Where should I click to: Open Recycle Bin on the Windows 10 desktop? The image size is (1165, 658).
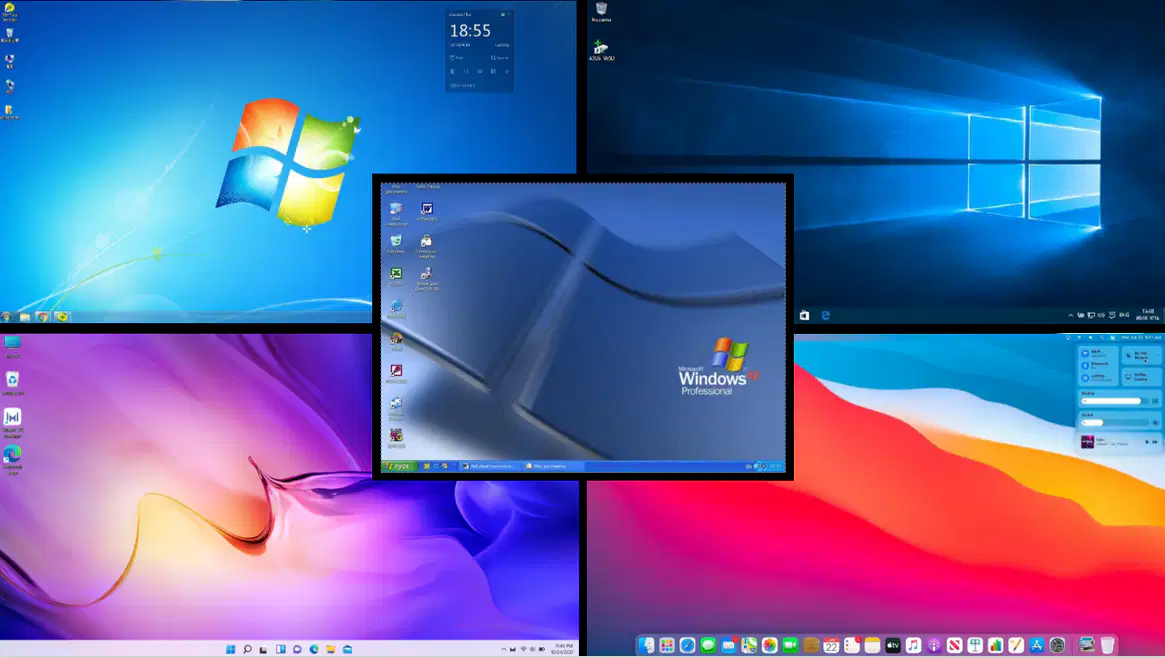click(x=601, y=11)
